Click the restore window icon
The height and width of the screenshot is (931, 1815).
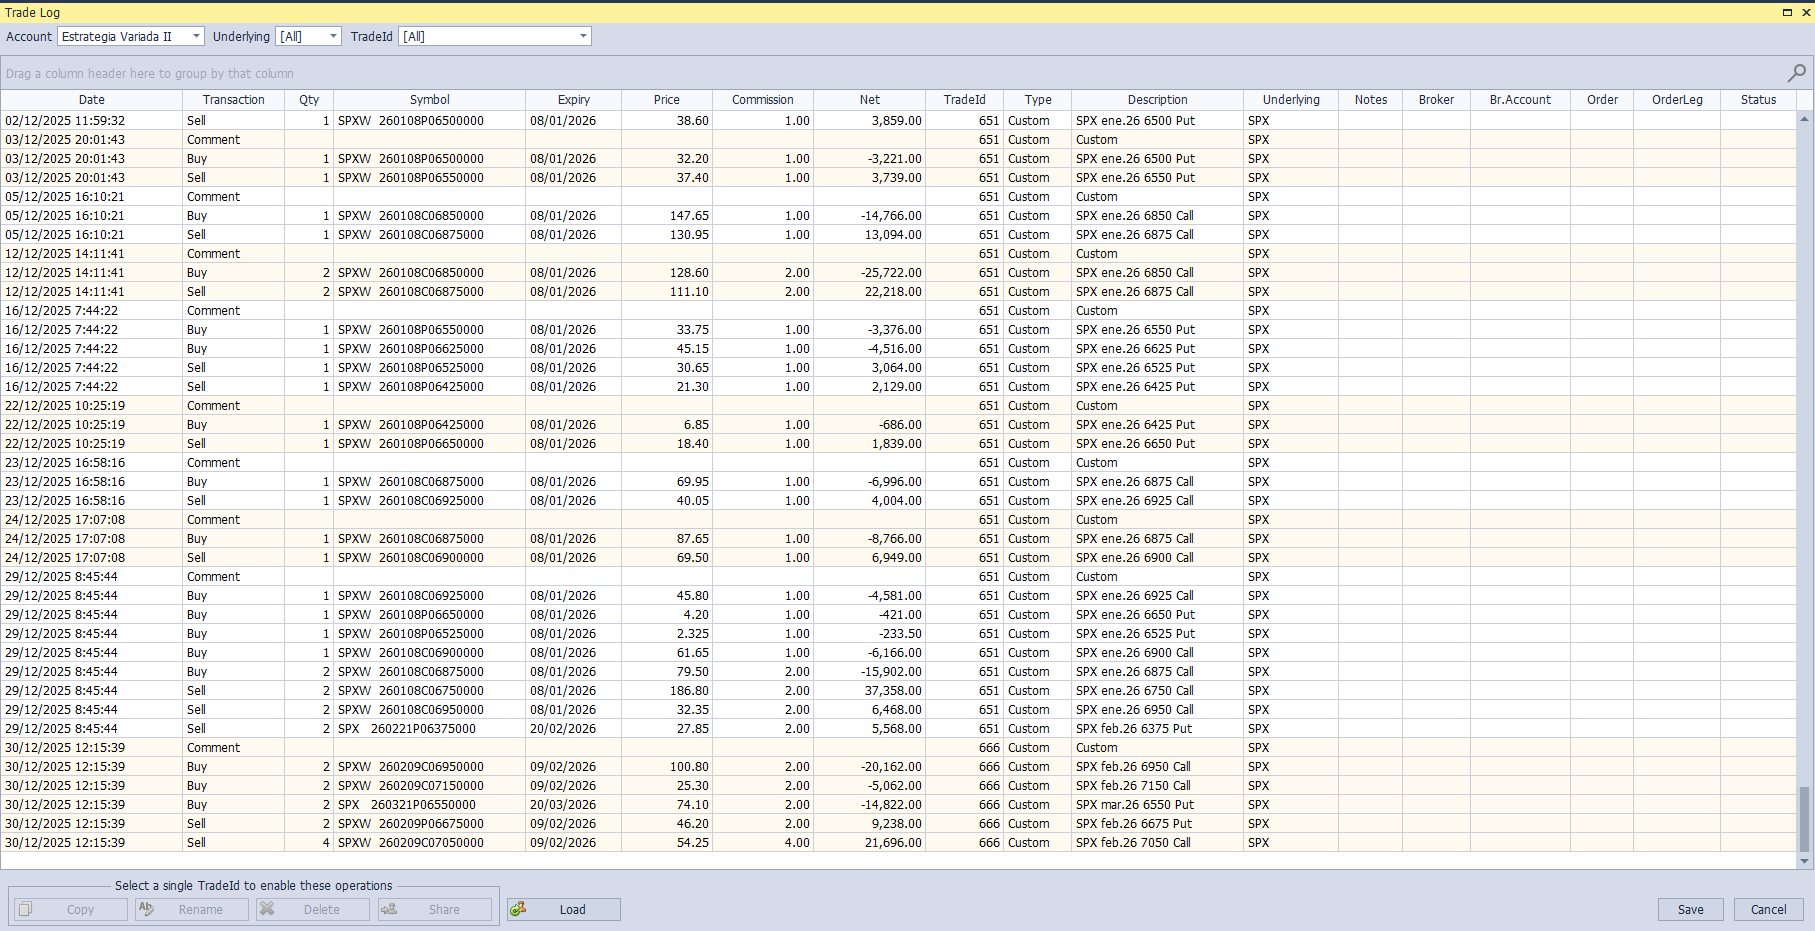pyautogui.click(x=1786, y=12)
